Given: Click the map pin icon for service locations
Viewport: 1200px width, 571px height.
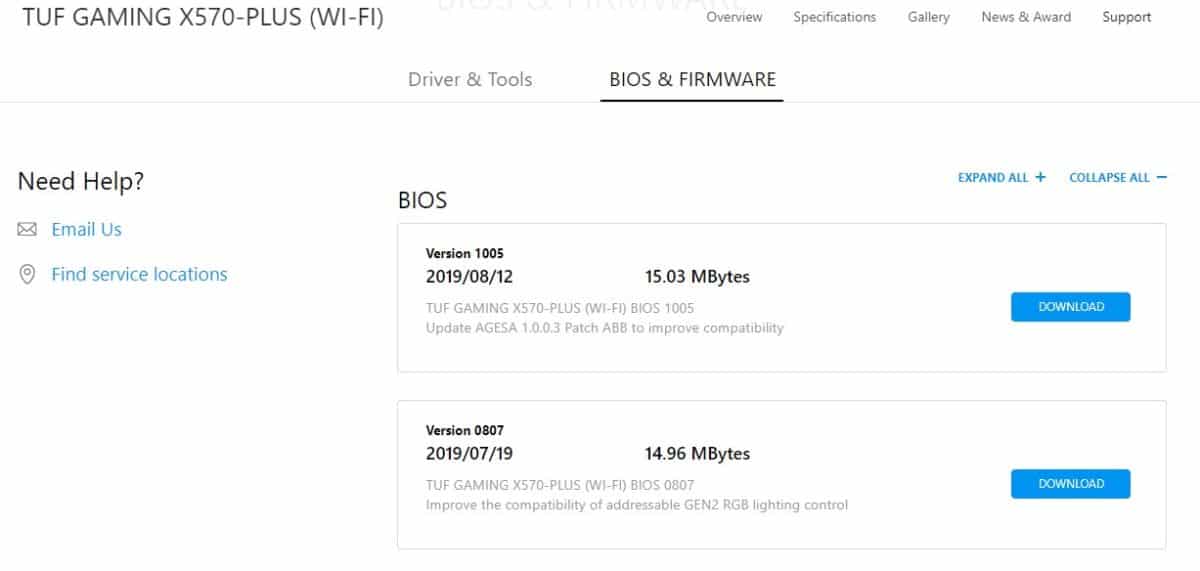Looking at the screenshot, I should coord(27,274).
